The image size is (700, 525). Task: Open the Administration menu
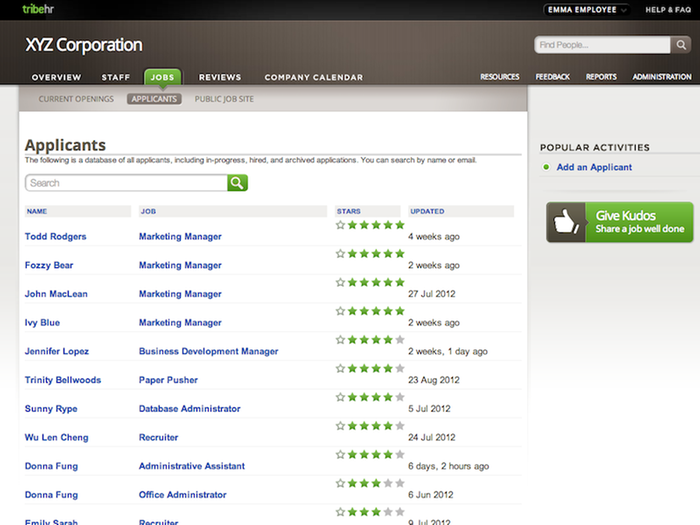662,77
